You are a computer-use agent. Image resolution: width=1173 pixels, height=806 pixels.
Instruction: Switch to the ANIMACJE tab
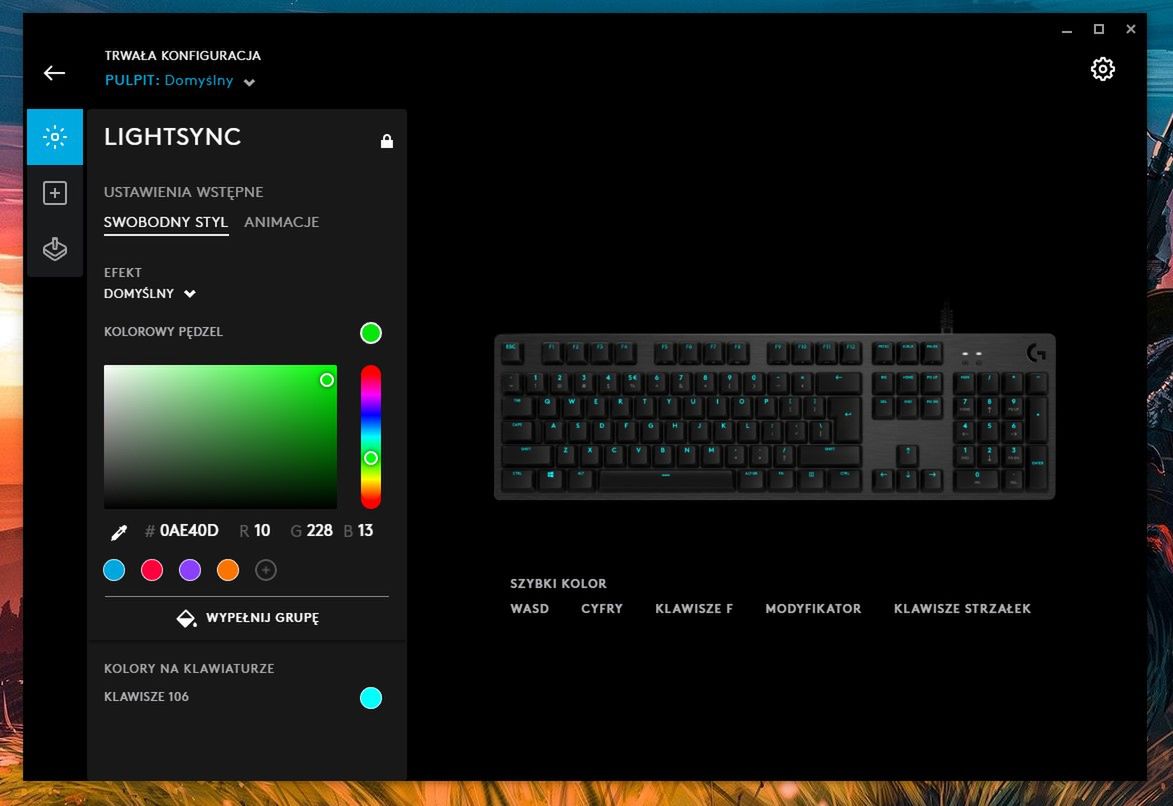(x=281, y=222)
